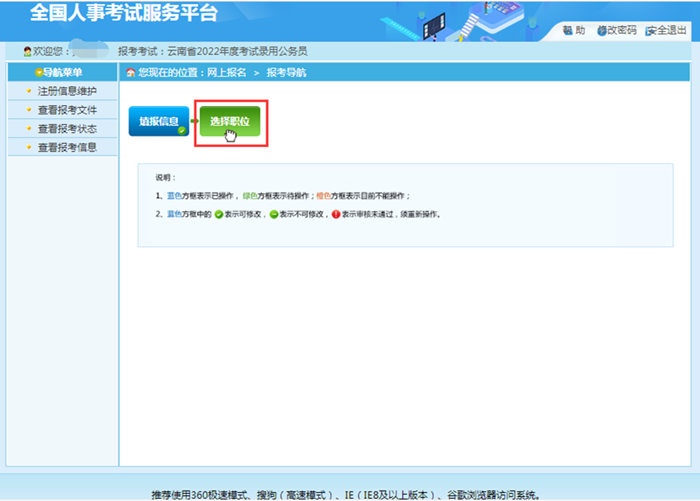Click the help icon beside 帮助
The width and height of the screenshot is (700, 501).
point(567,31)
